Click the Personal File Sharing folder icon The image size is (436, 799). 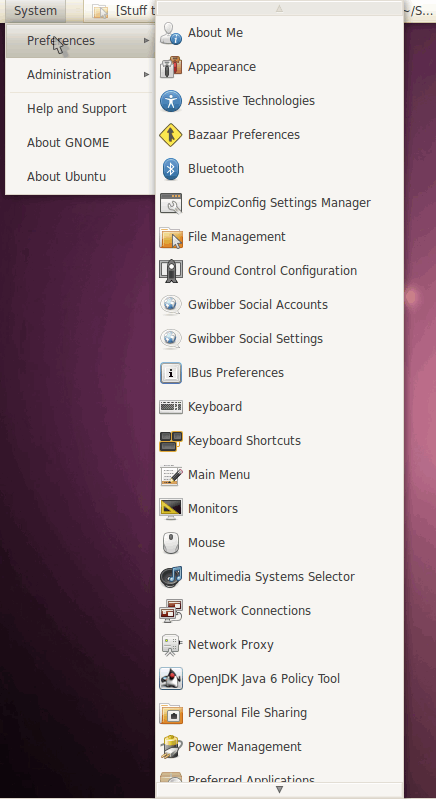coord(171,712)
